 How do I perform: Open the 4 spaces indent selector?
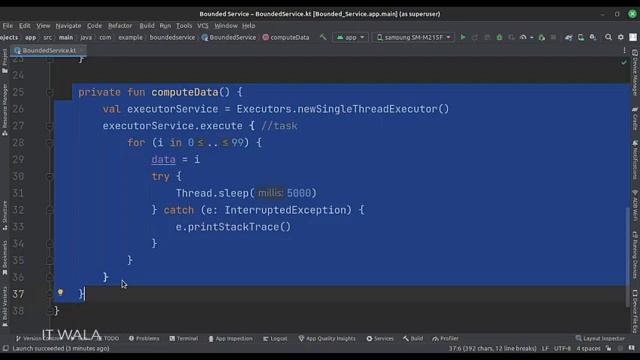[588, 349]
